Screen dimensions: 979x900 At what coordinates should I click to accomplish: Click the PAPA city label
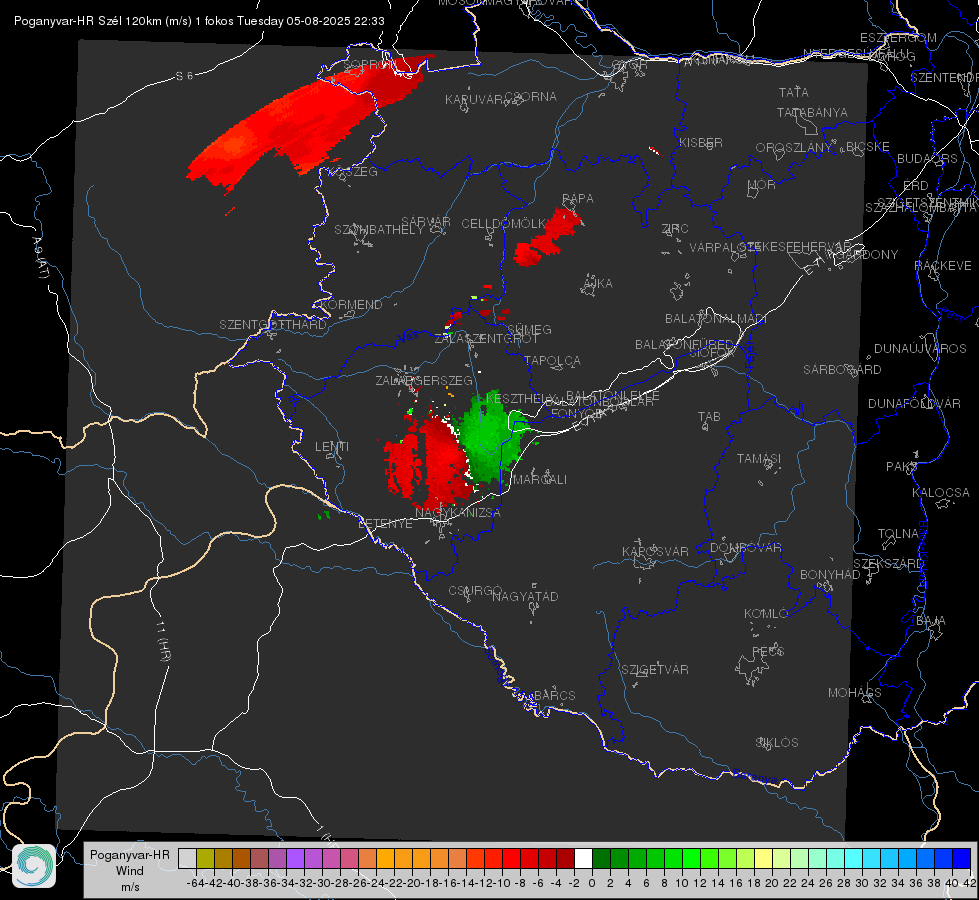point(578,198)
